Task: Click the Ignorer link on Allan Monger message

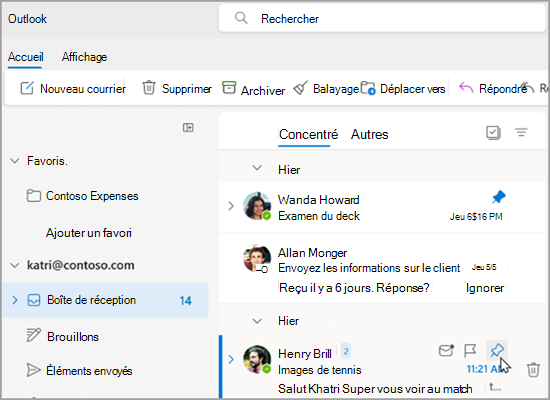Action: click(x=485, y=288)
